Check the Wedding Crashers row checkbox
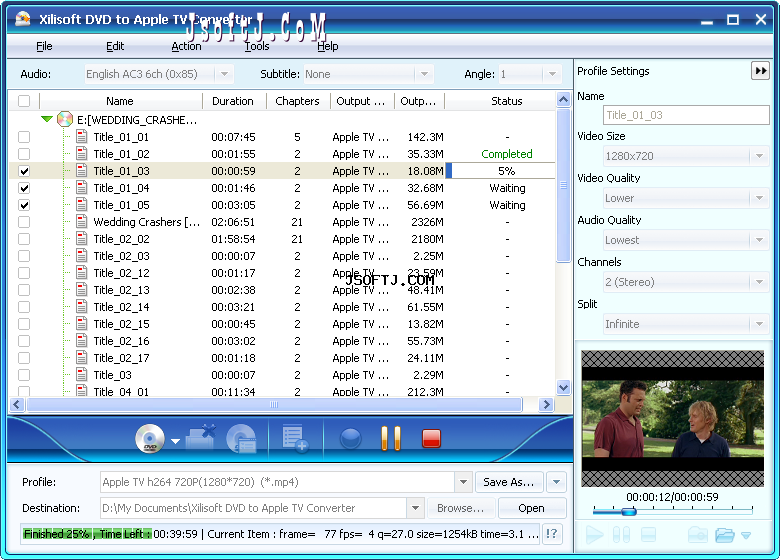Screen dimensions: 780x560 tap(24, 222)
